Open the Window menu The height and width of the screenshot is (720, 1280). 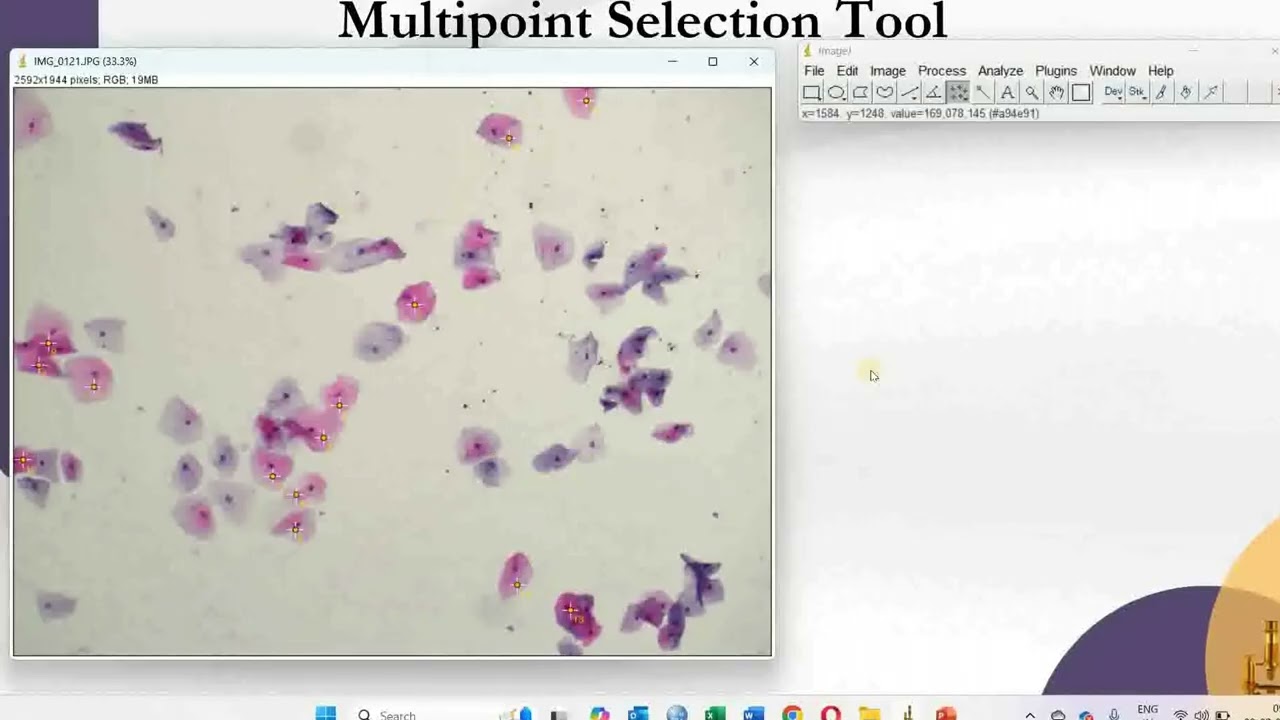(x=1112, y=71)
